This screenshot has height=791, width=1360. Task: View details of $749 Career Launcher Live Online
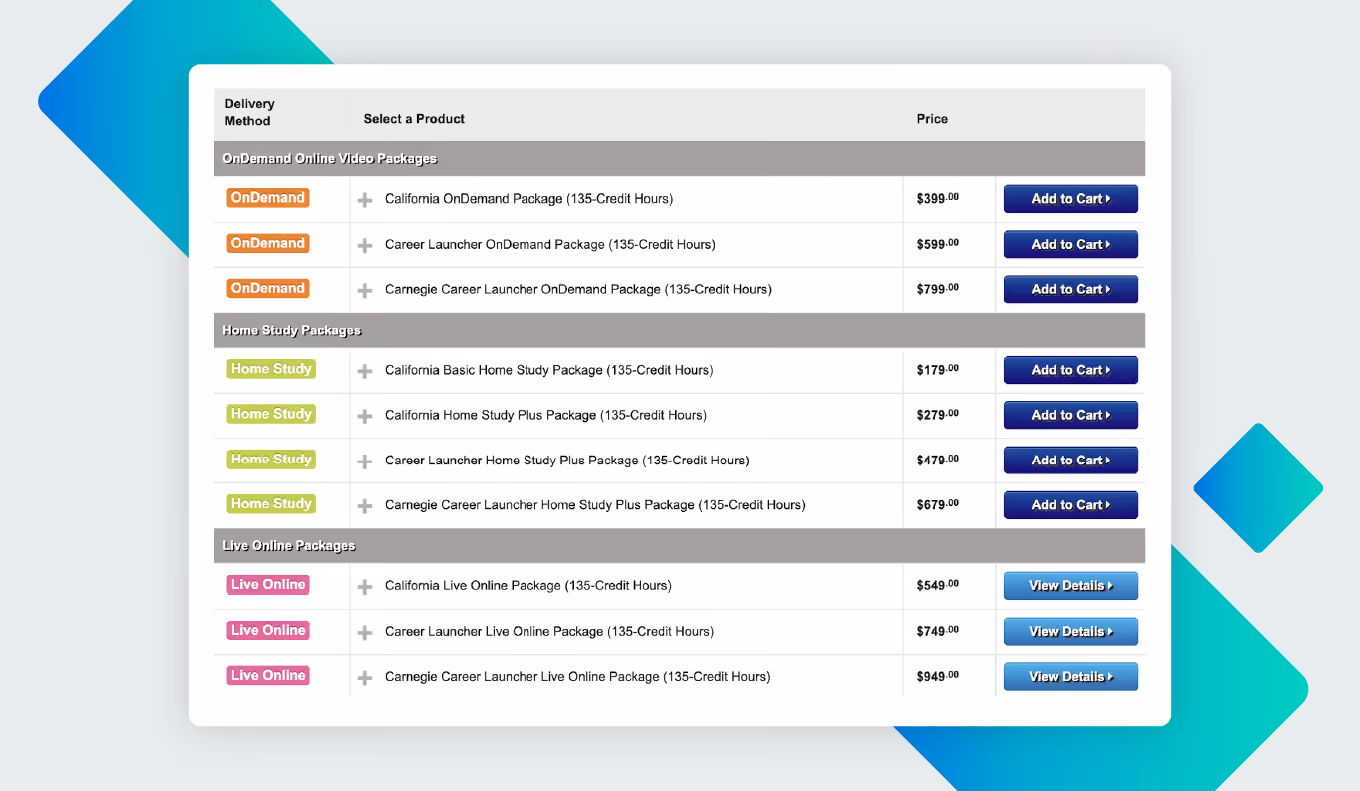point(1071,632)
